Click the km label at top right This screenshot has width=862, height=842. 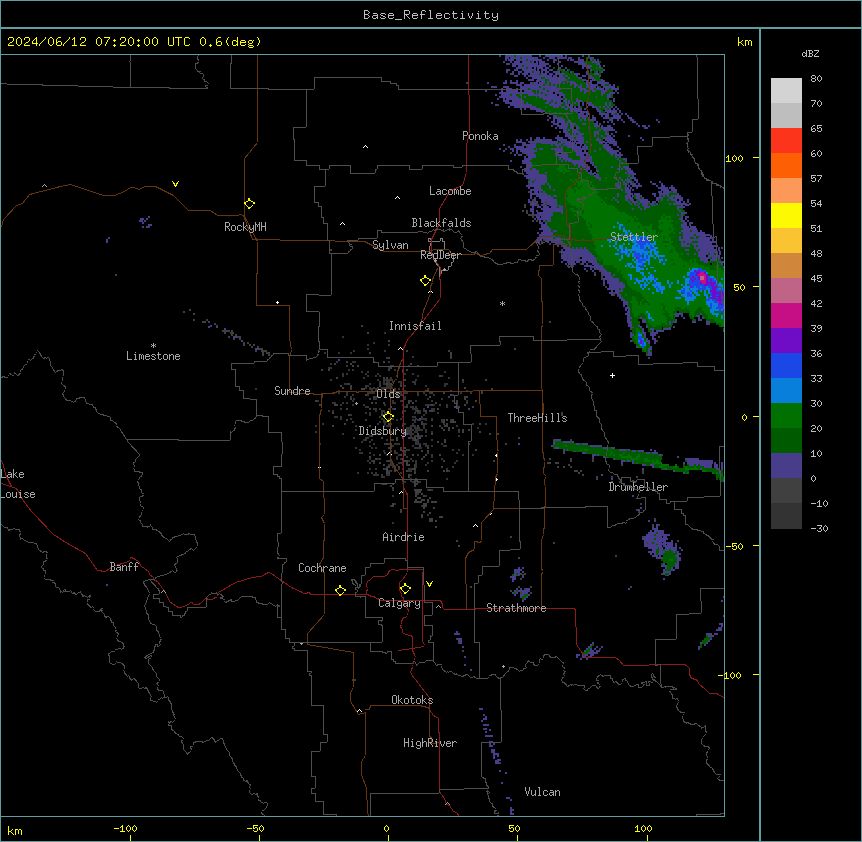point(744,42)
